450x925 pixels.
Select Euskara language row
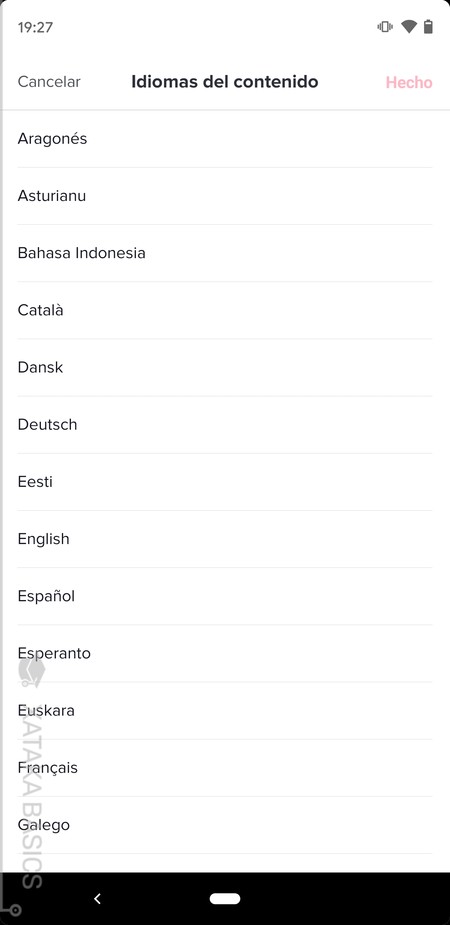(225, 711)
